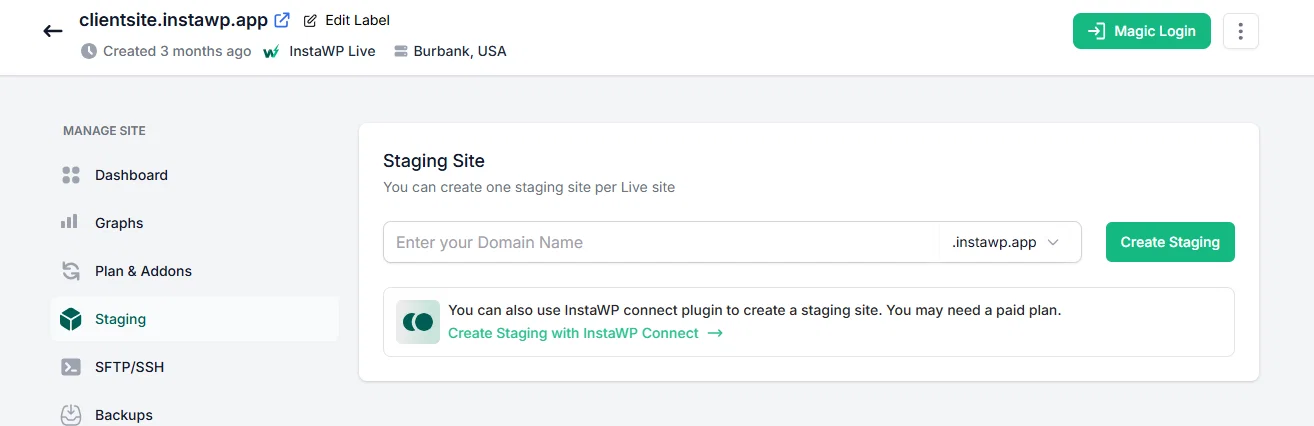Click the InstaWP Live logo icon
The height and width of the screenshot is (426, 1314).
click(271, 51)
